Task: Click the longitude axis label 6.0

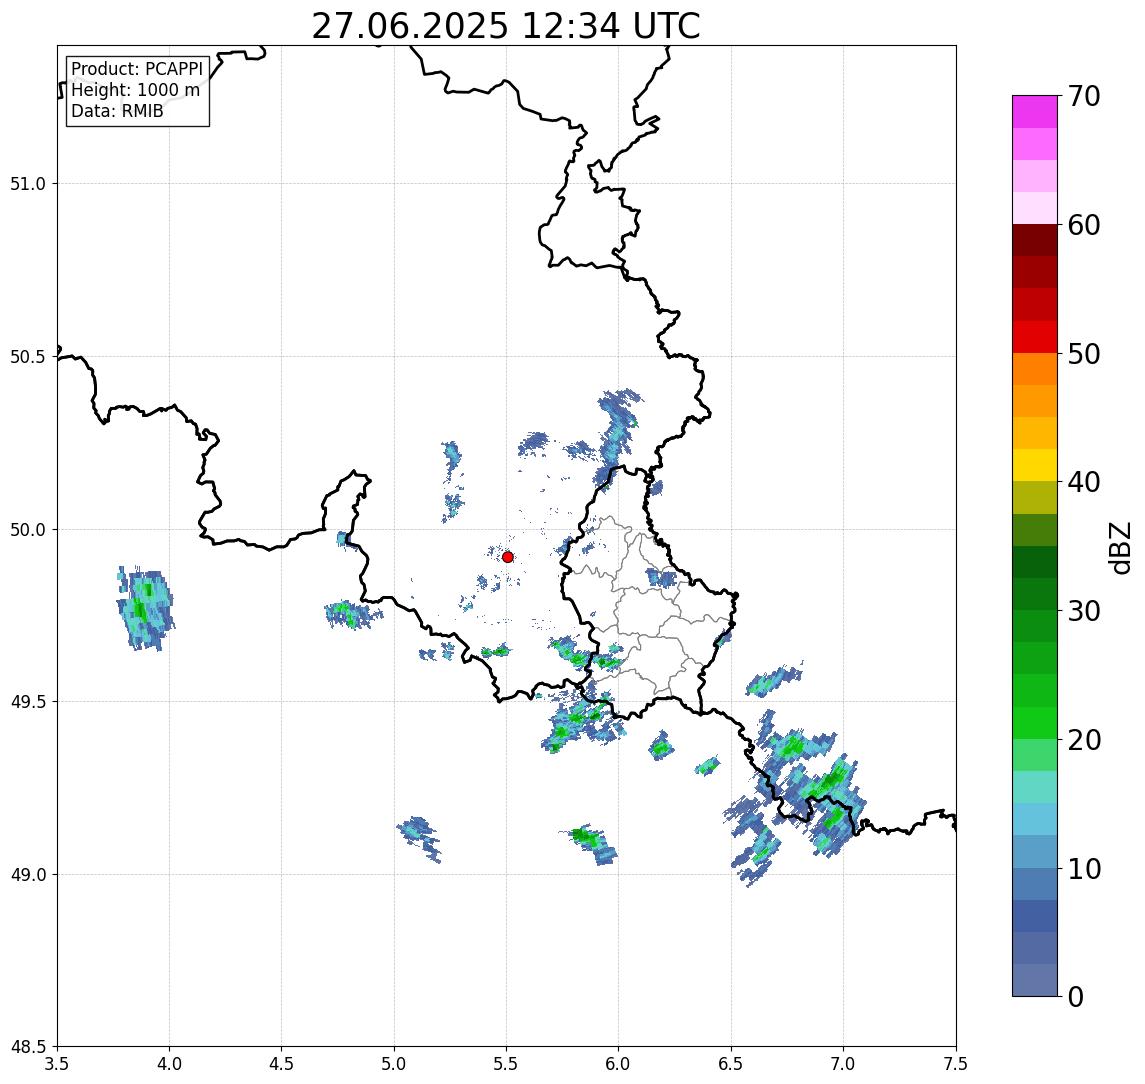Action: coord(619,1064)
